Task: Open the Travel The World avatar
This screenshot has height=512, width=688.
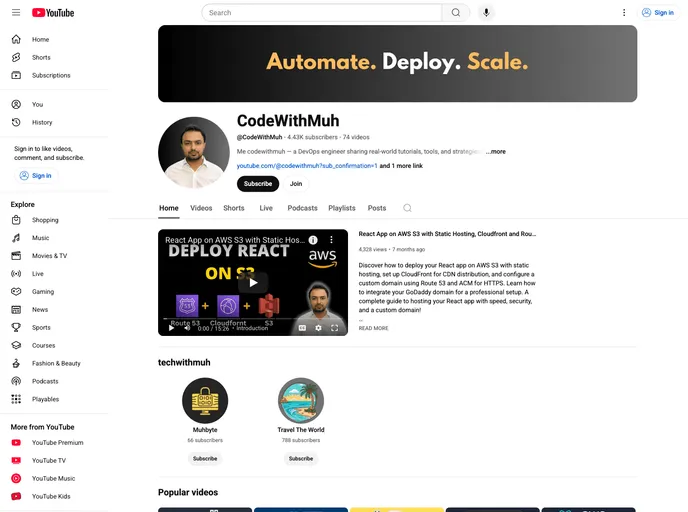Action: [x=301, y=401]
